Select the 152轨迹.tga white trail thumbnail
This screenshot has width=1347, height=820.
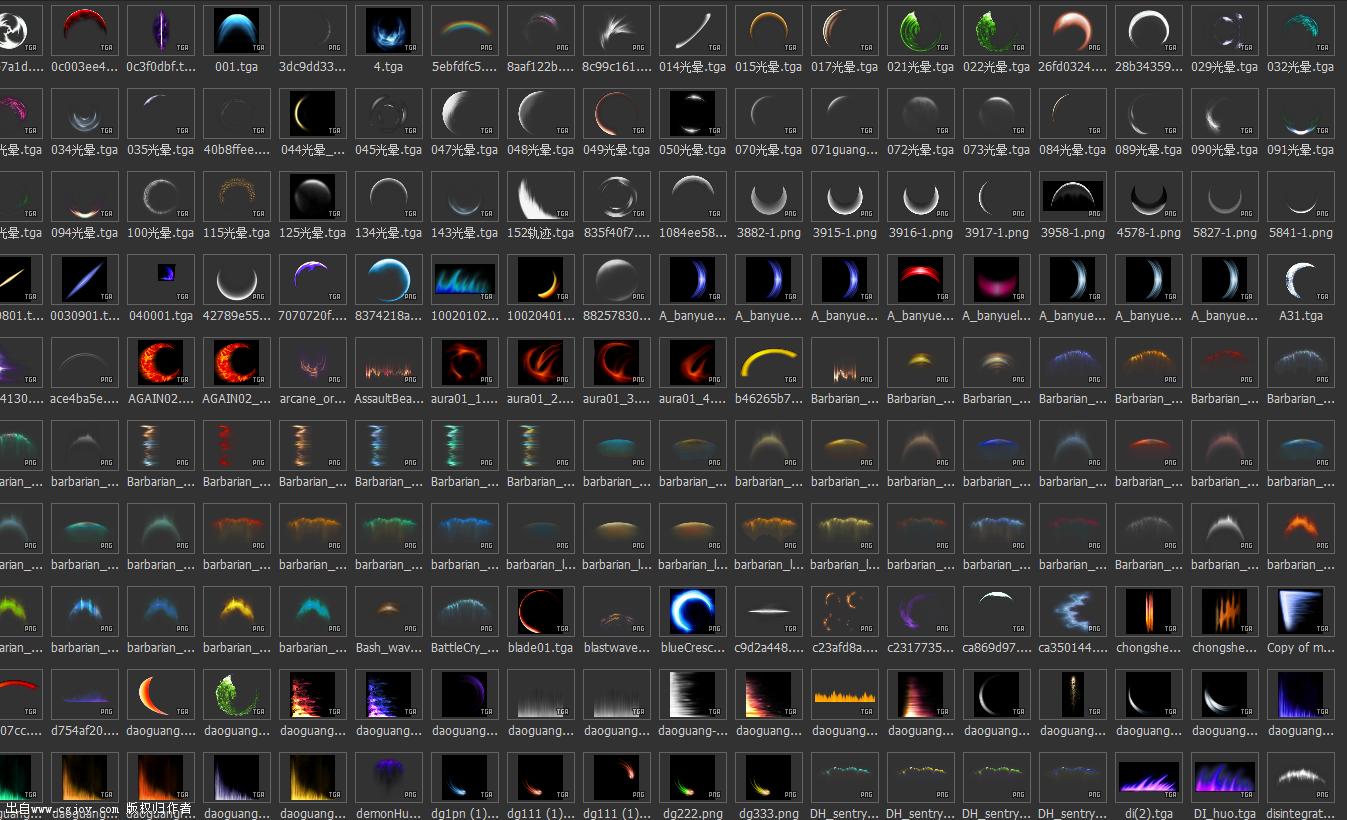(x=541, y=196)
